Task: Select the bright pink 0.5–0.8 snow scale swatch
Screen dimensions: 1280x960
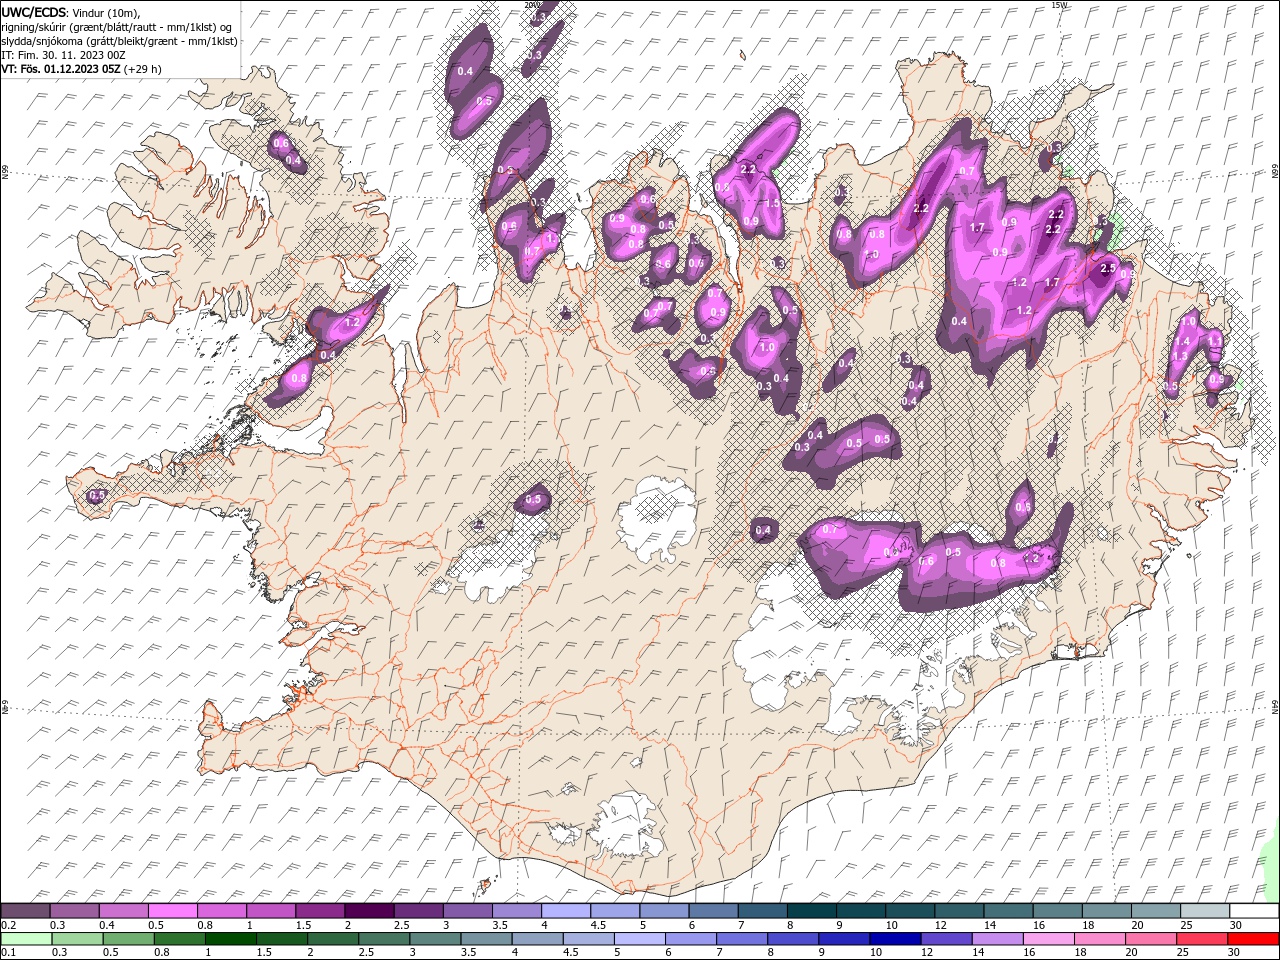Action: [172, 911]
